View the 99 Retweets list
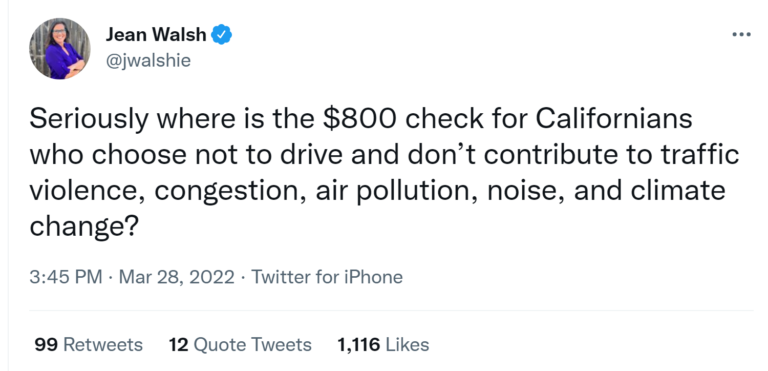The width and height of the screenshot is (768, 371). [x=88, y=345]
